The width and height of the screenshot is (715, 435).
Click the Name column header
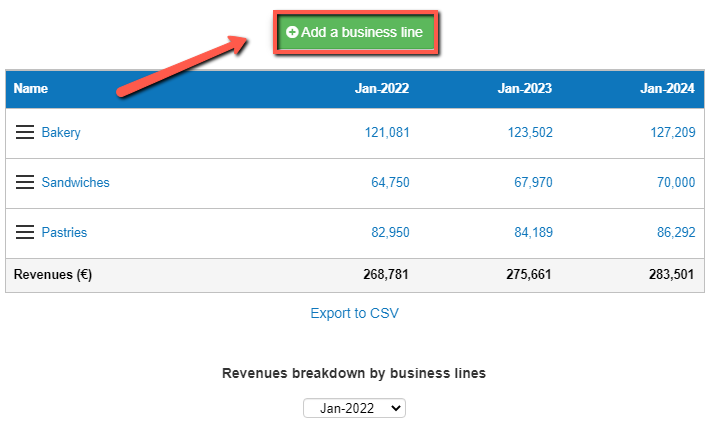point(31,88)
